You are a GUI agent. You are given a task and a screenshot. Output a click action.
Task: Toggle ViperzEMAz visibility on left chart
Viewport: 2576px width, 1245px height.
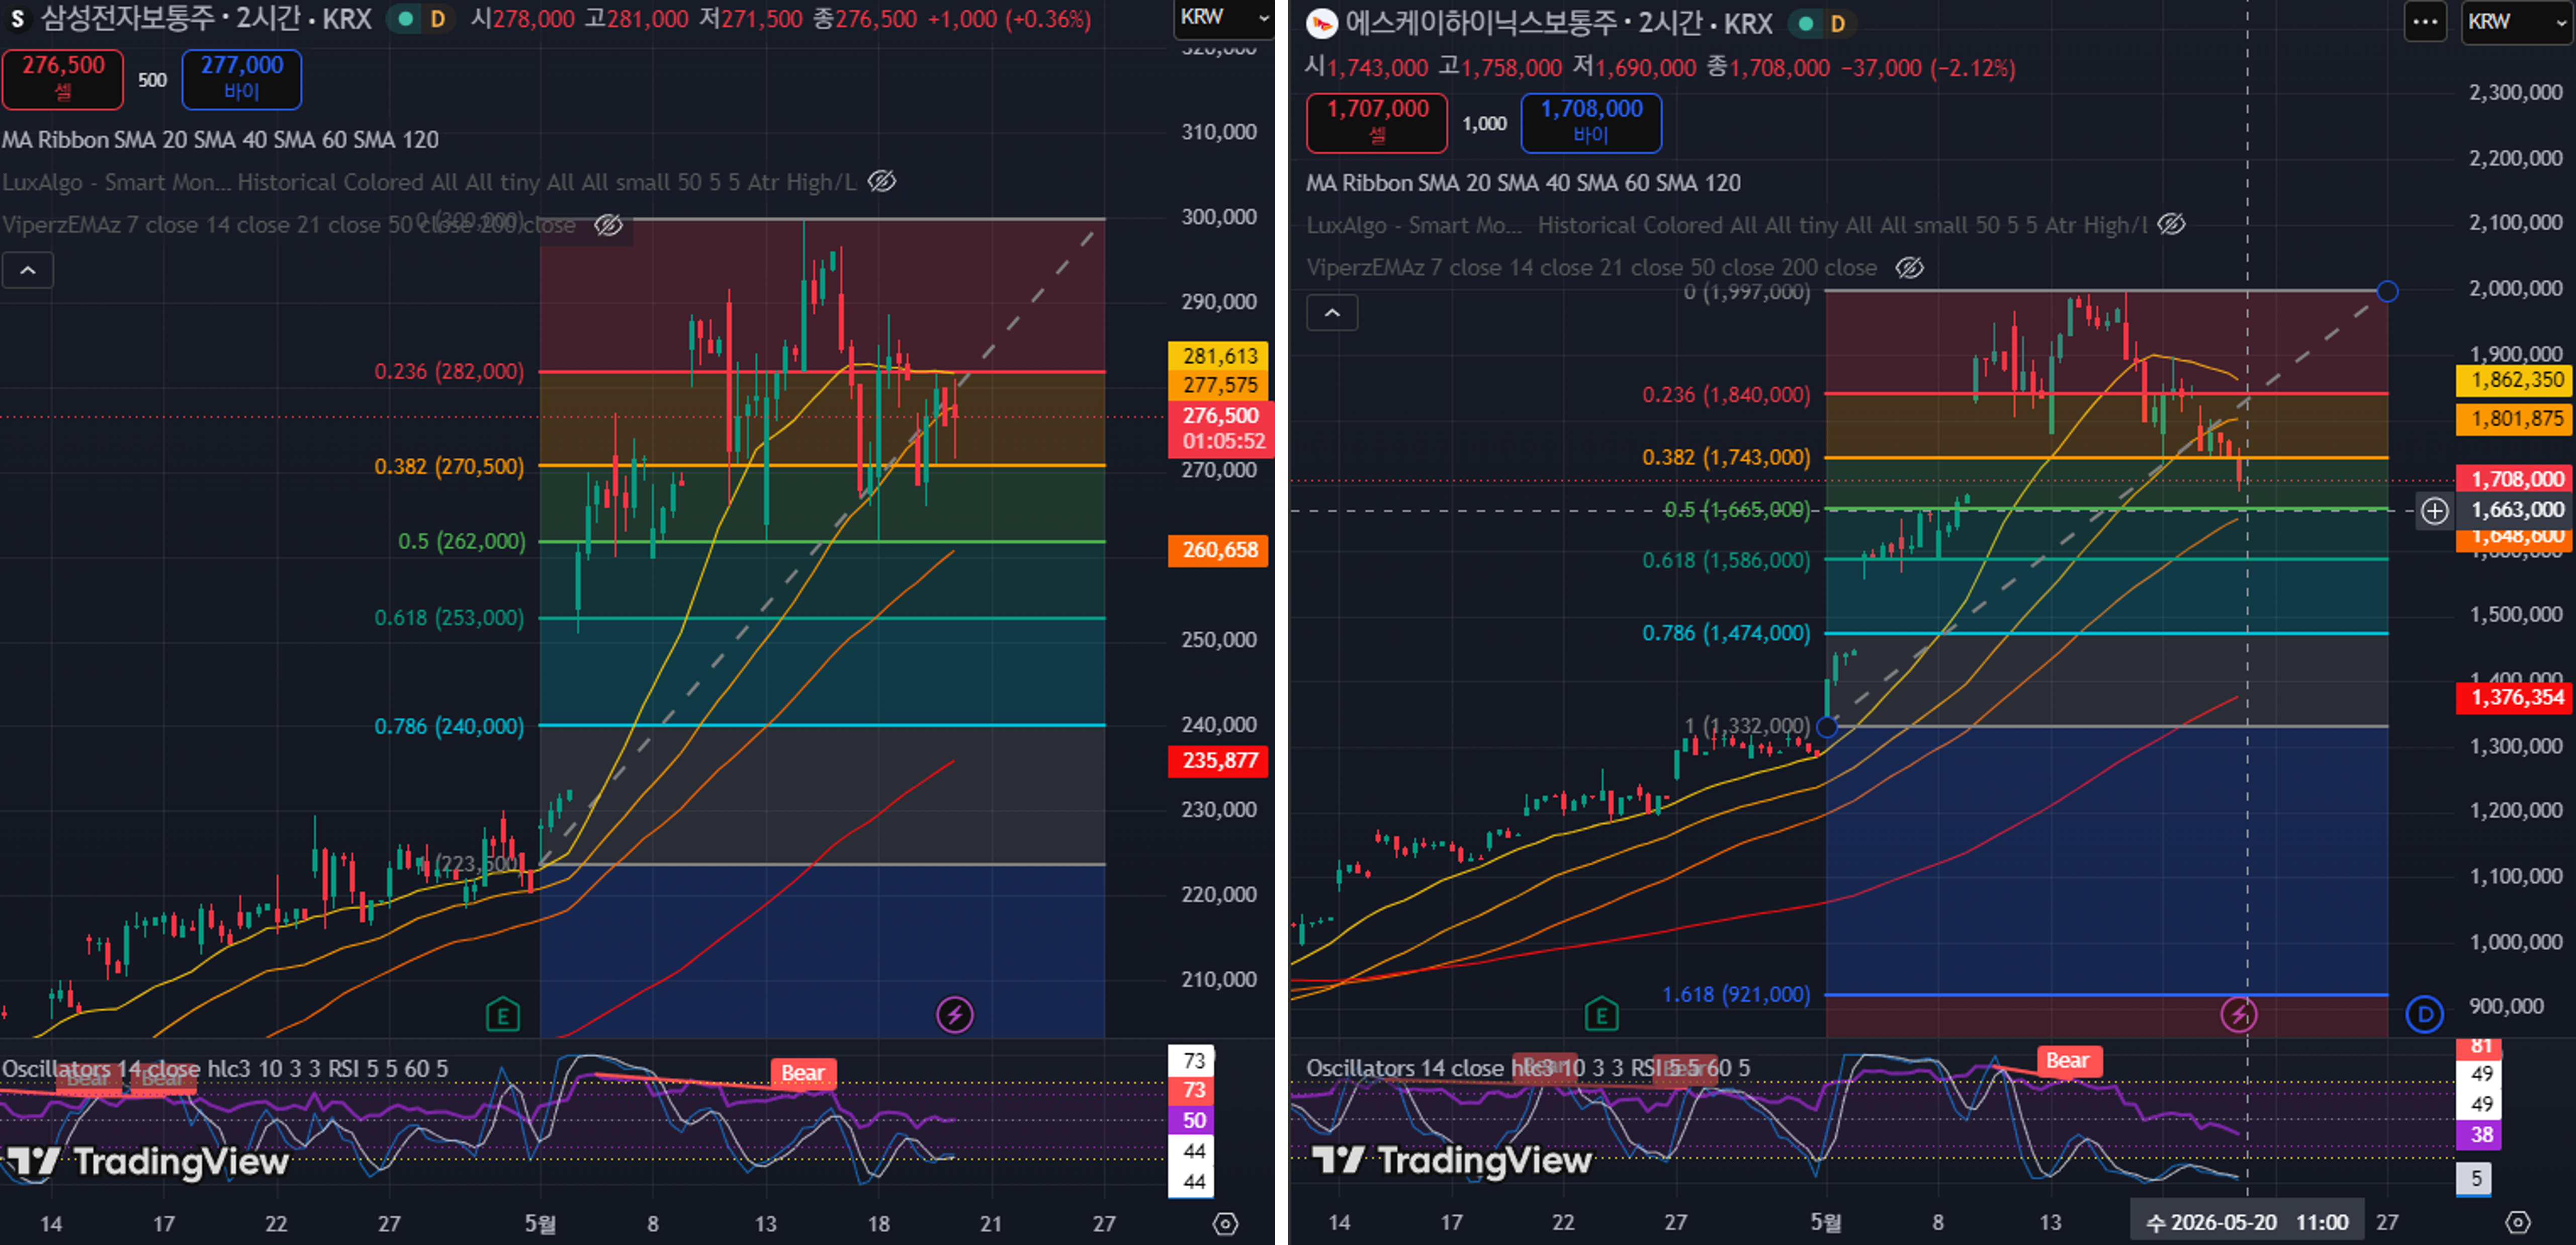click(x=609, y=224)
